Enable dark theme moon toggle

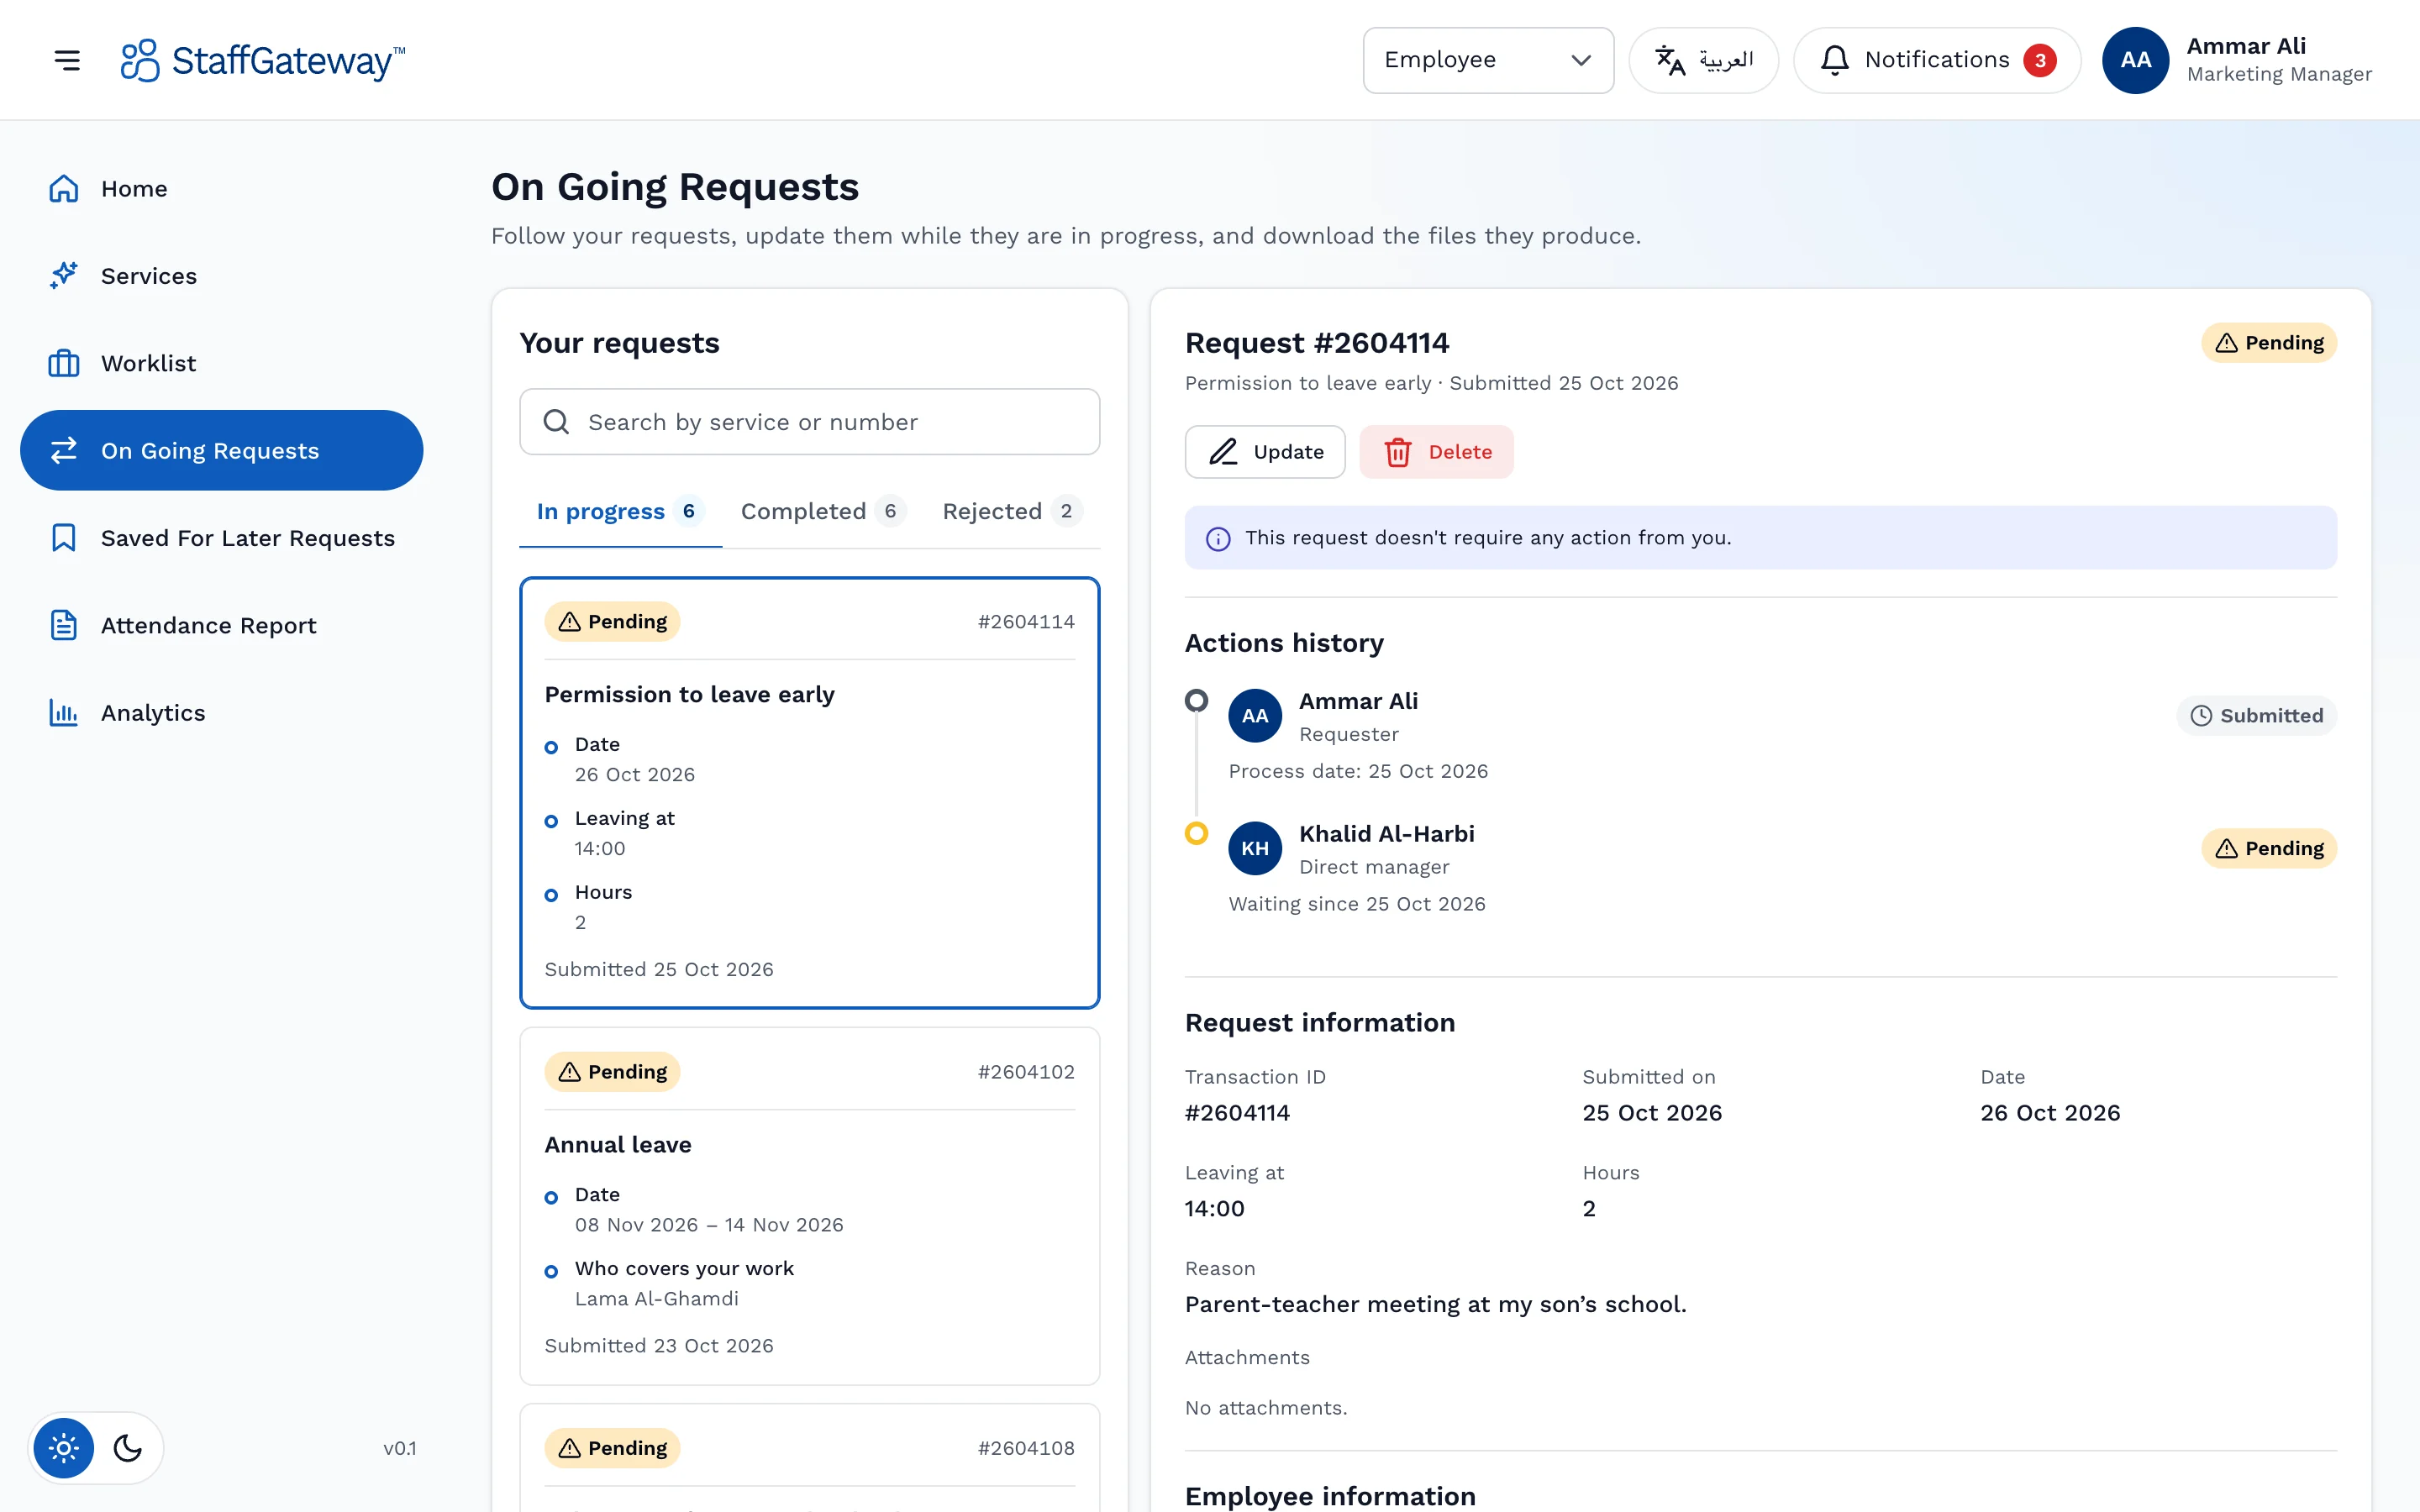click(128, 1448)
